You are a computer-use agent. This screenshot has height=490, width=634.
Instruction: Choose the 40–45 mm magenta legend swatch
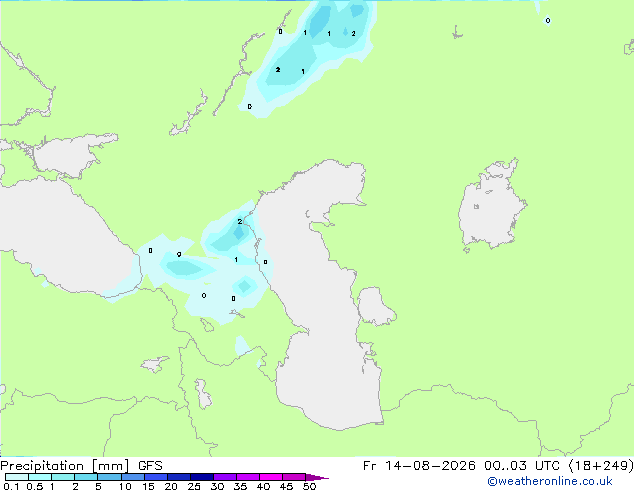coord(271,477)
